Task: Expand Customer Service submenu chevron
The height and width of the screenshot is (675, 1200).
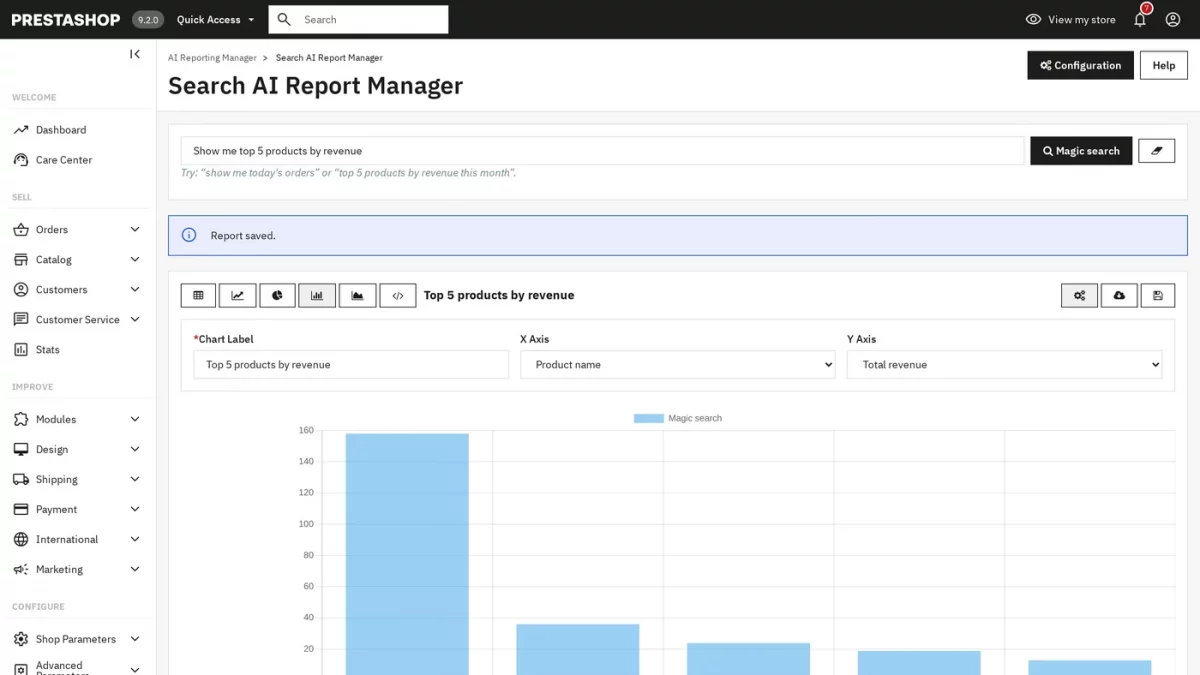Action: tap(135, 320)
